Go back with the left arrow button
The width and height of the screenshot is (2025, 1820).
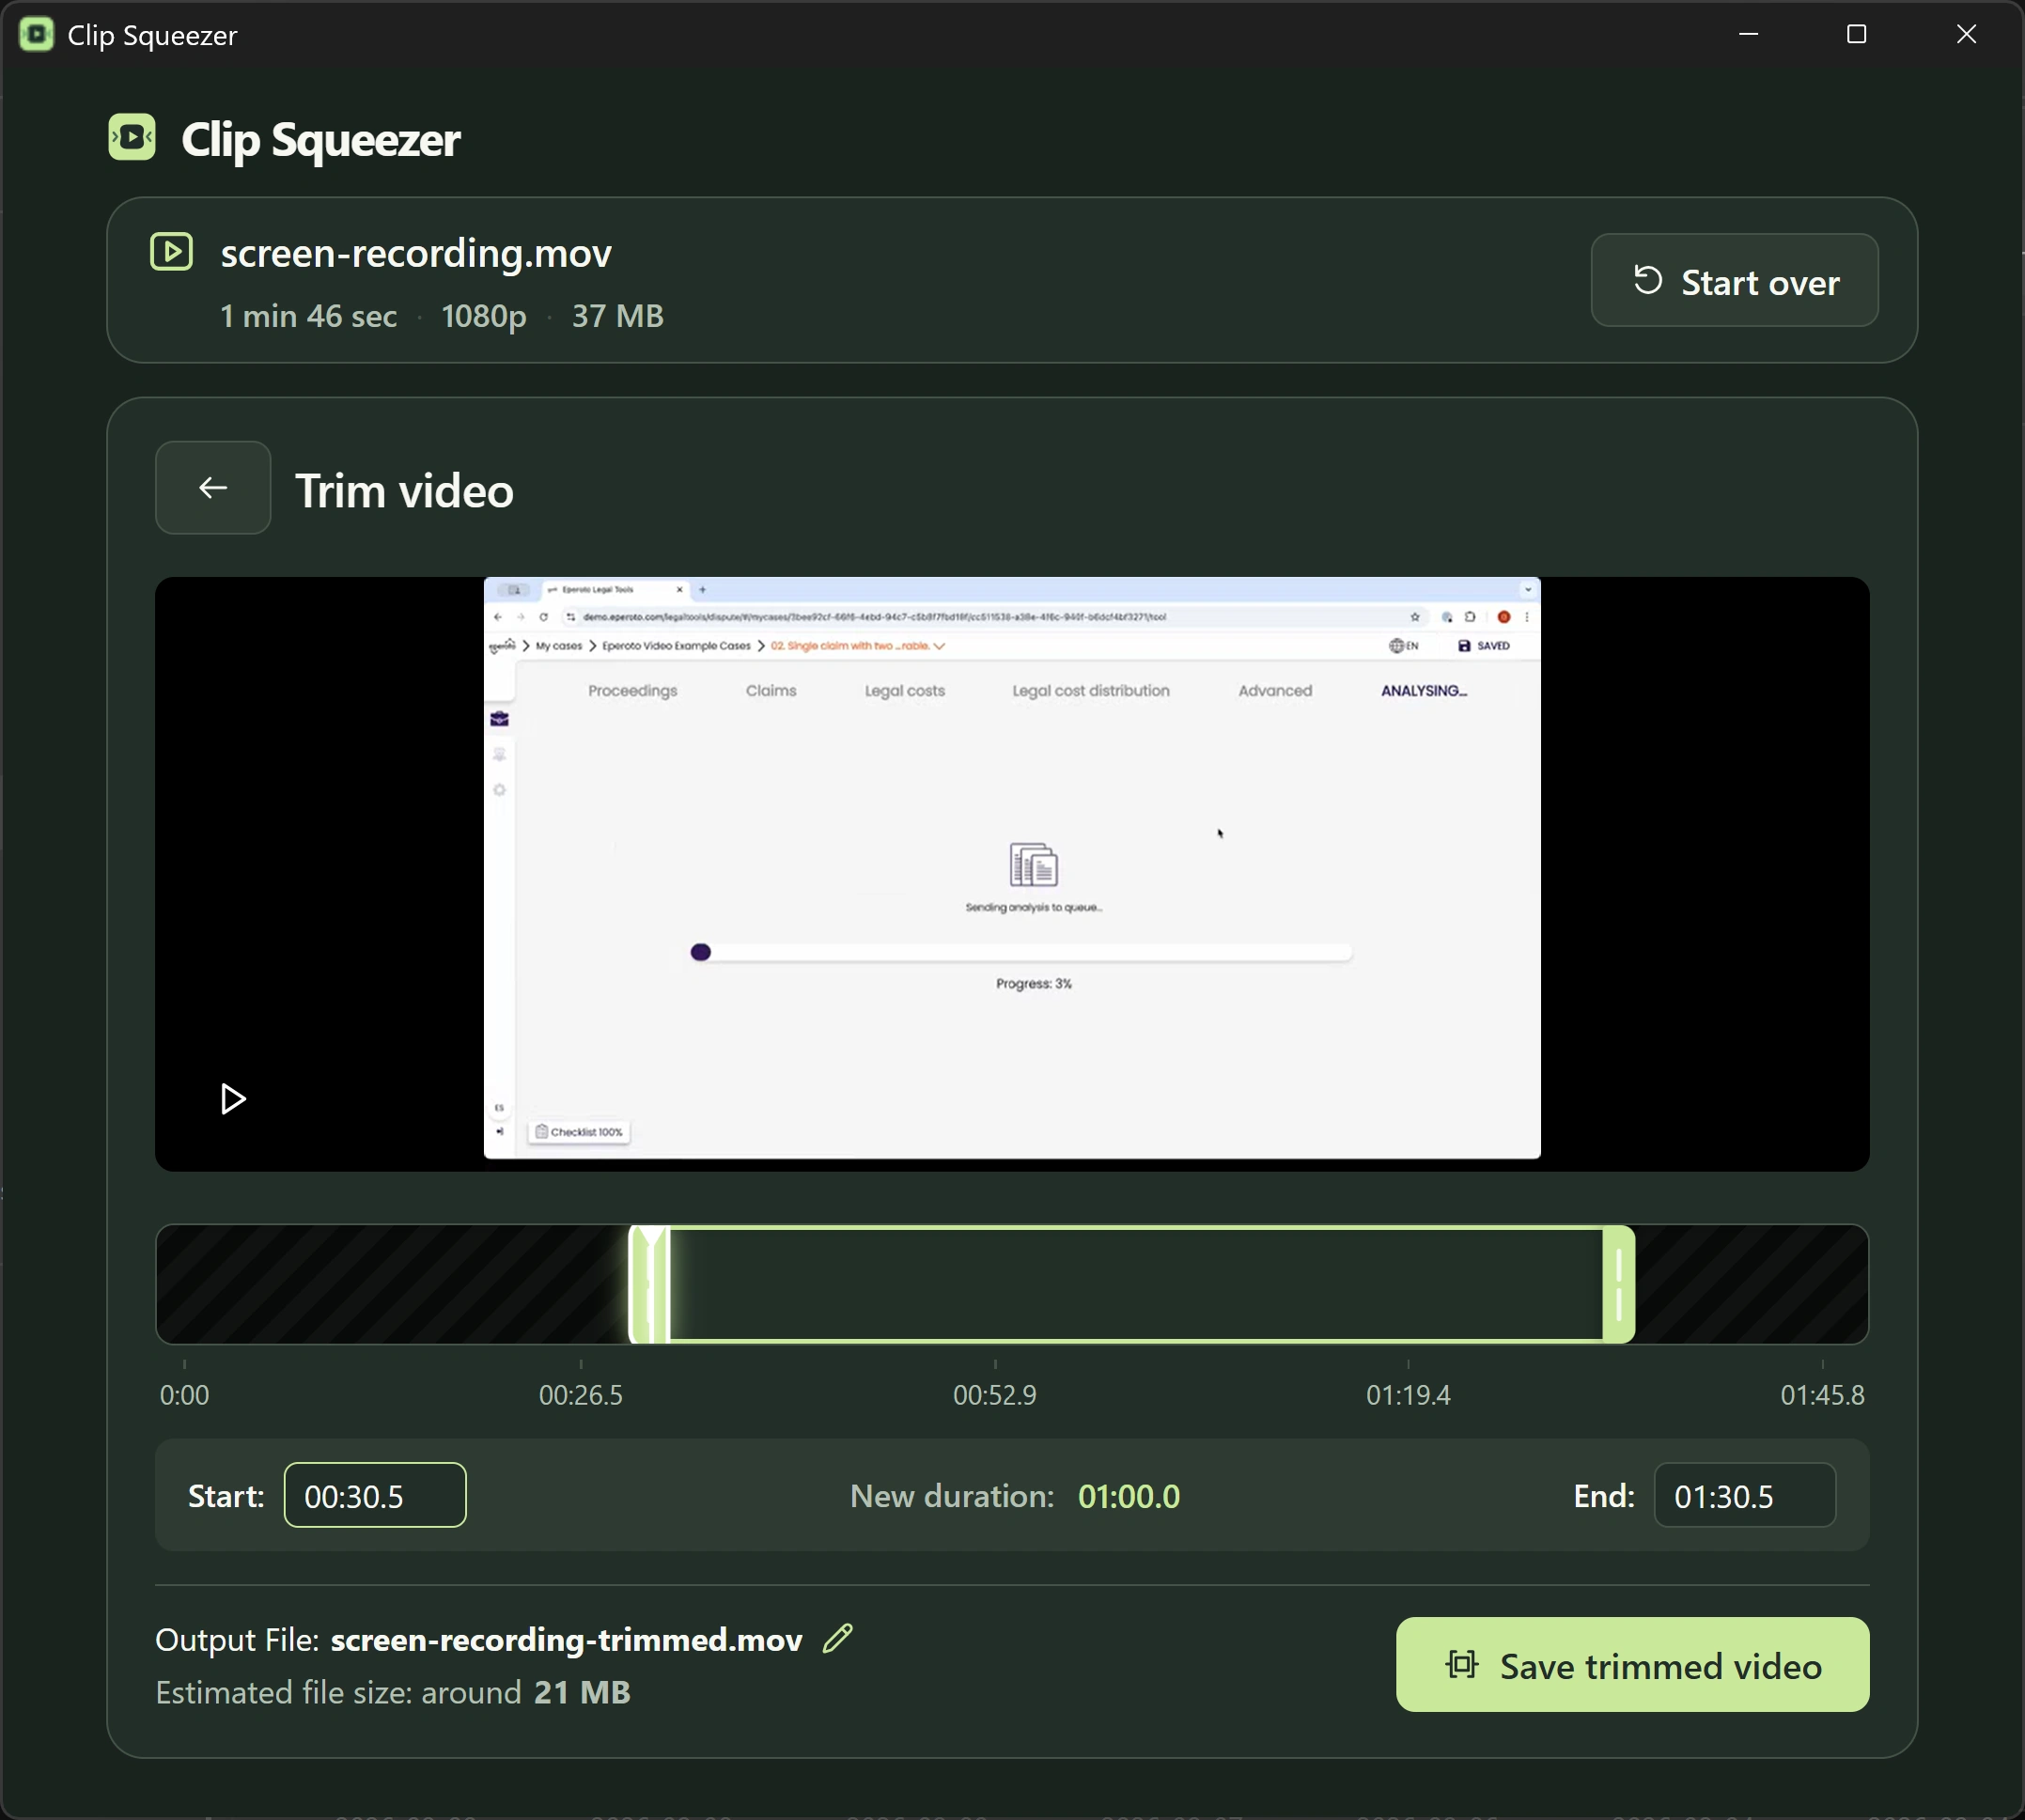(213, 488)
